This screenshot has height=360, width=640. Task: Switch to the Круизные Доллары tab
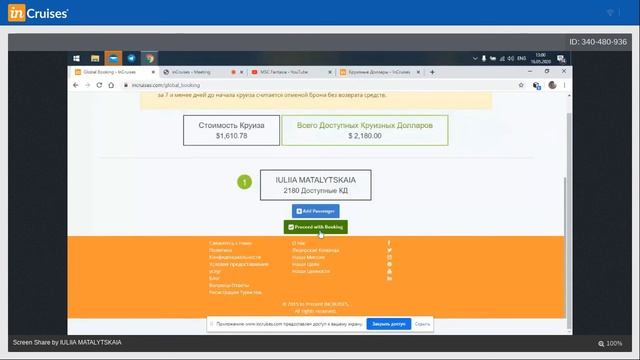[x=379, y=72]
